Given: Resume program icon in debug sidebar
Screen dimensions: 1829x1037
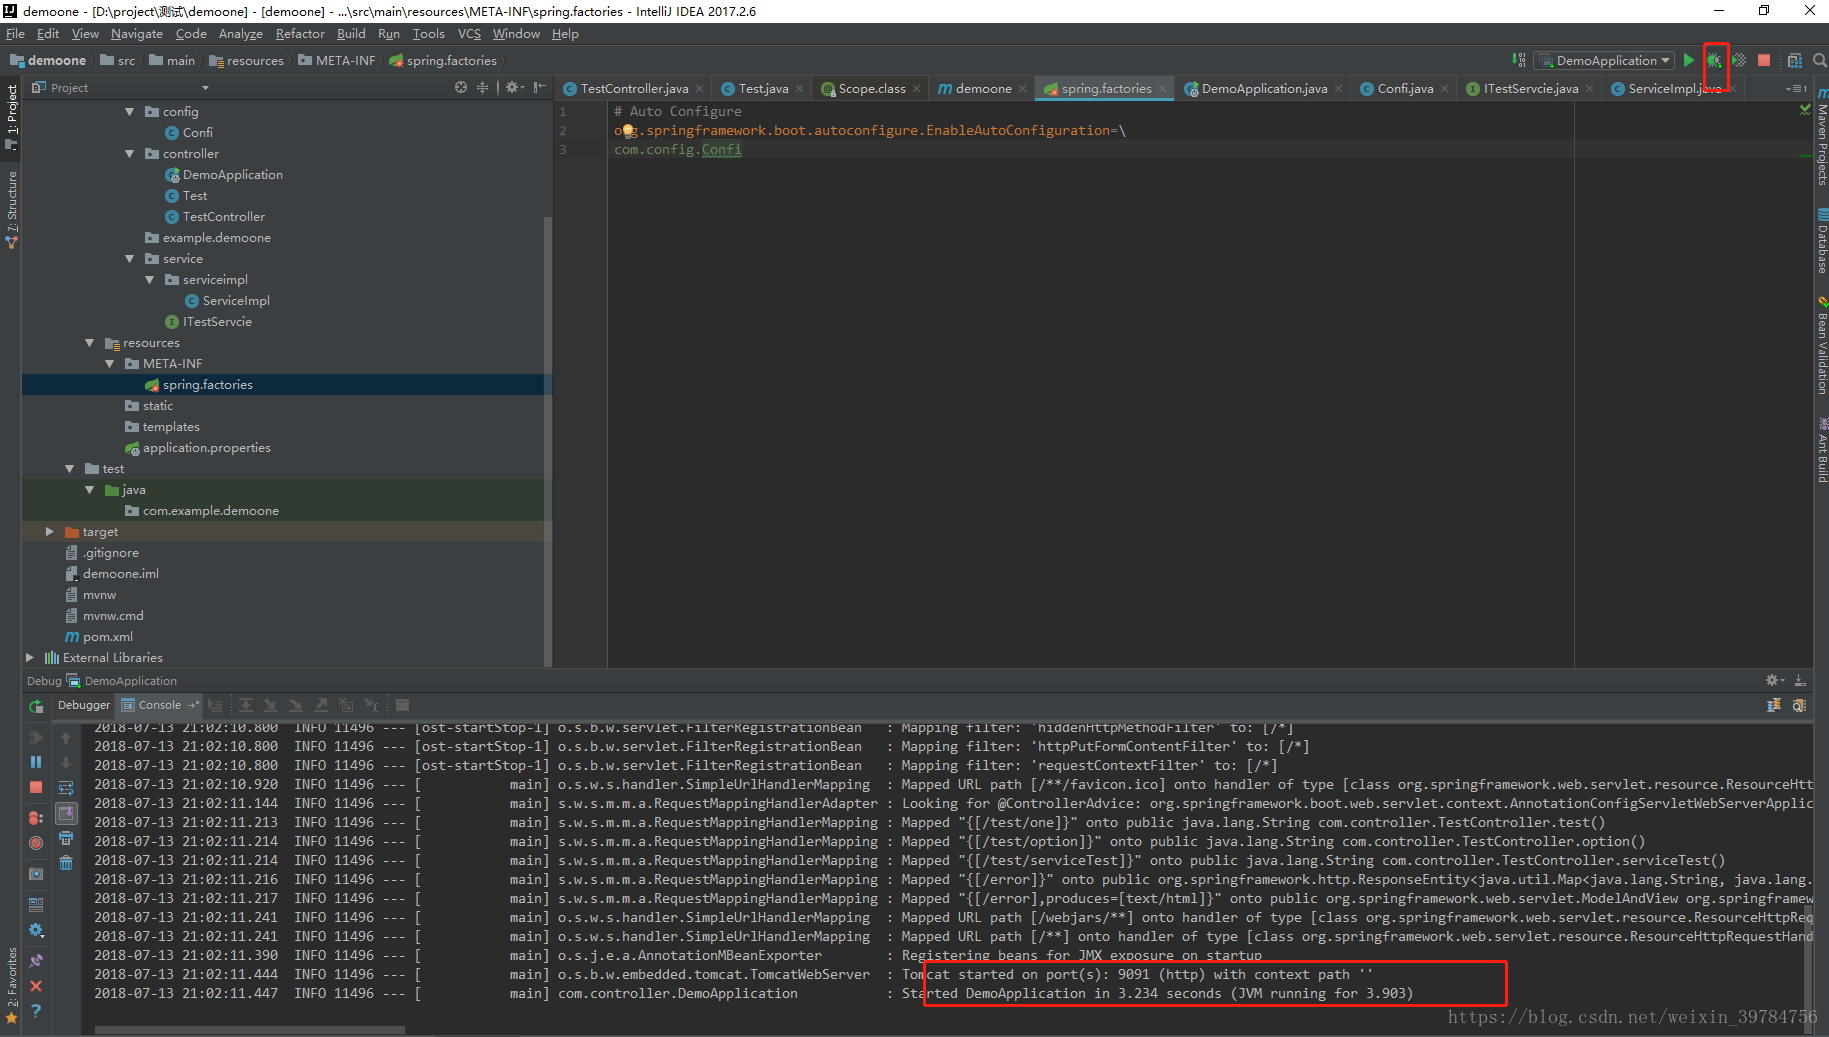Looking at the screenshot, I should click(36, 737).
